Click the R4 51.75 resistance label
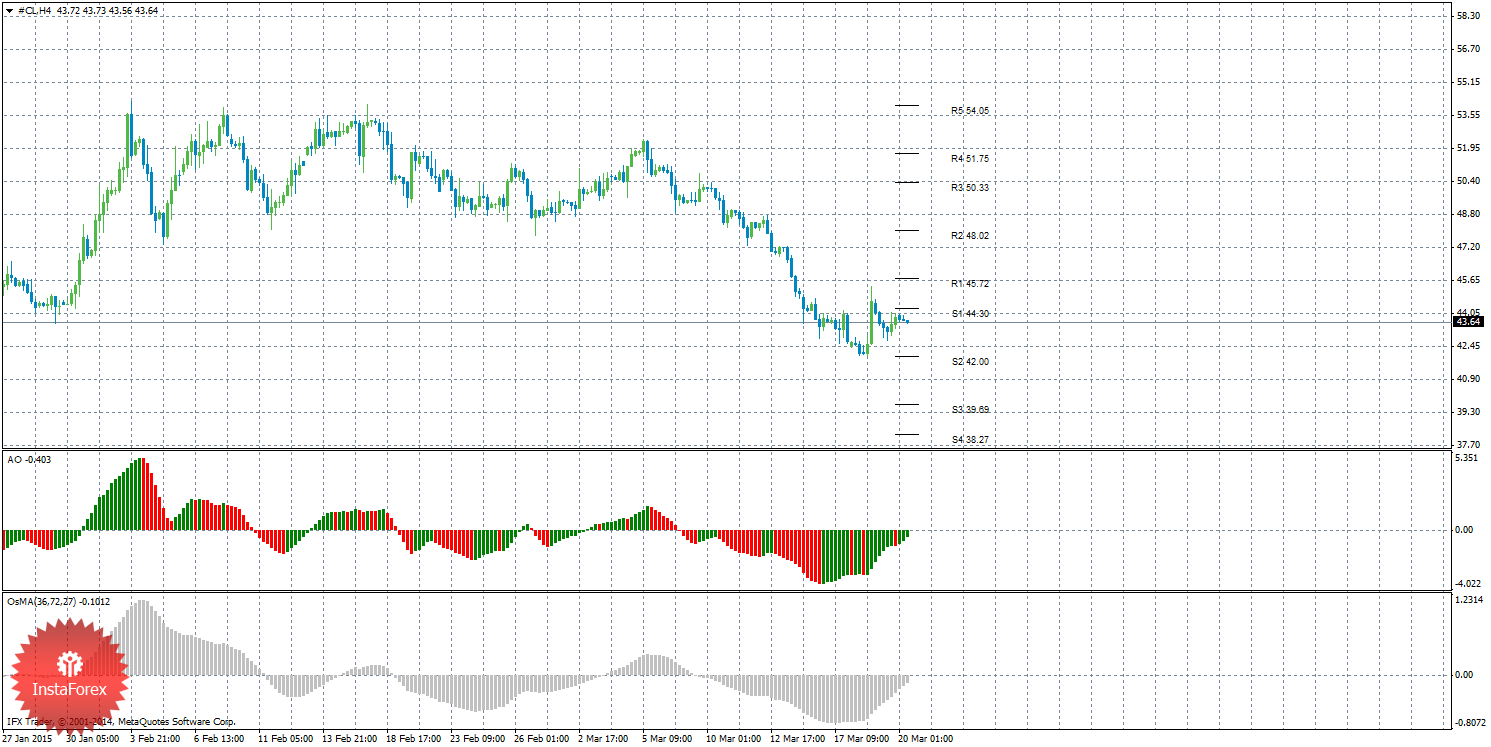Screen dimensions: 1491x747 coord(969,159)
